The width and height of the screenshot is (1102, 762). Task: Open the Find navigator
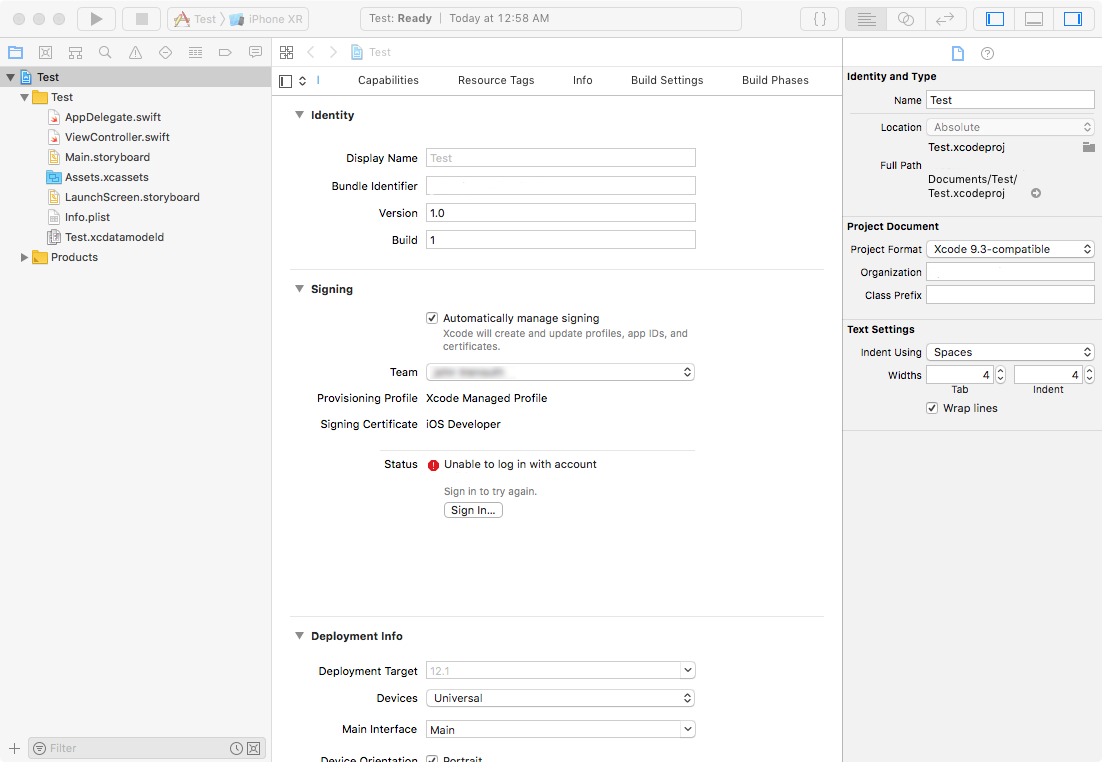(105, 52)
